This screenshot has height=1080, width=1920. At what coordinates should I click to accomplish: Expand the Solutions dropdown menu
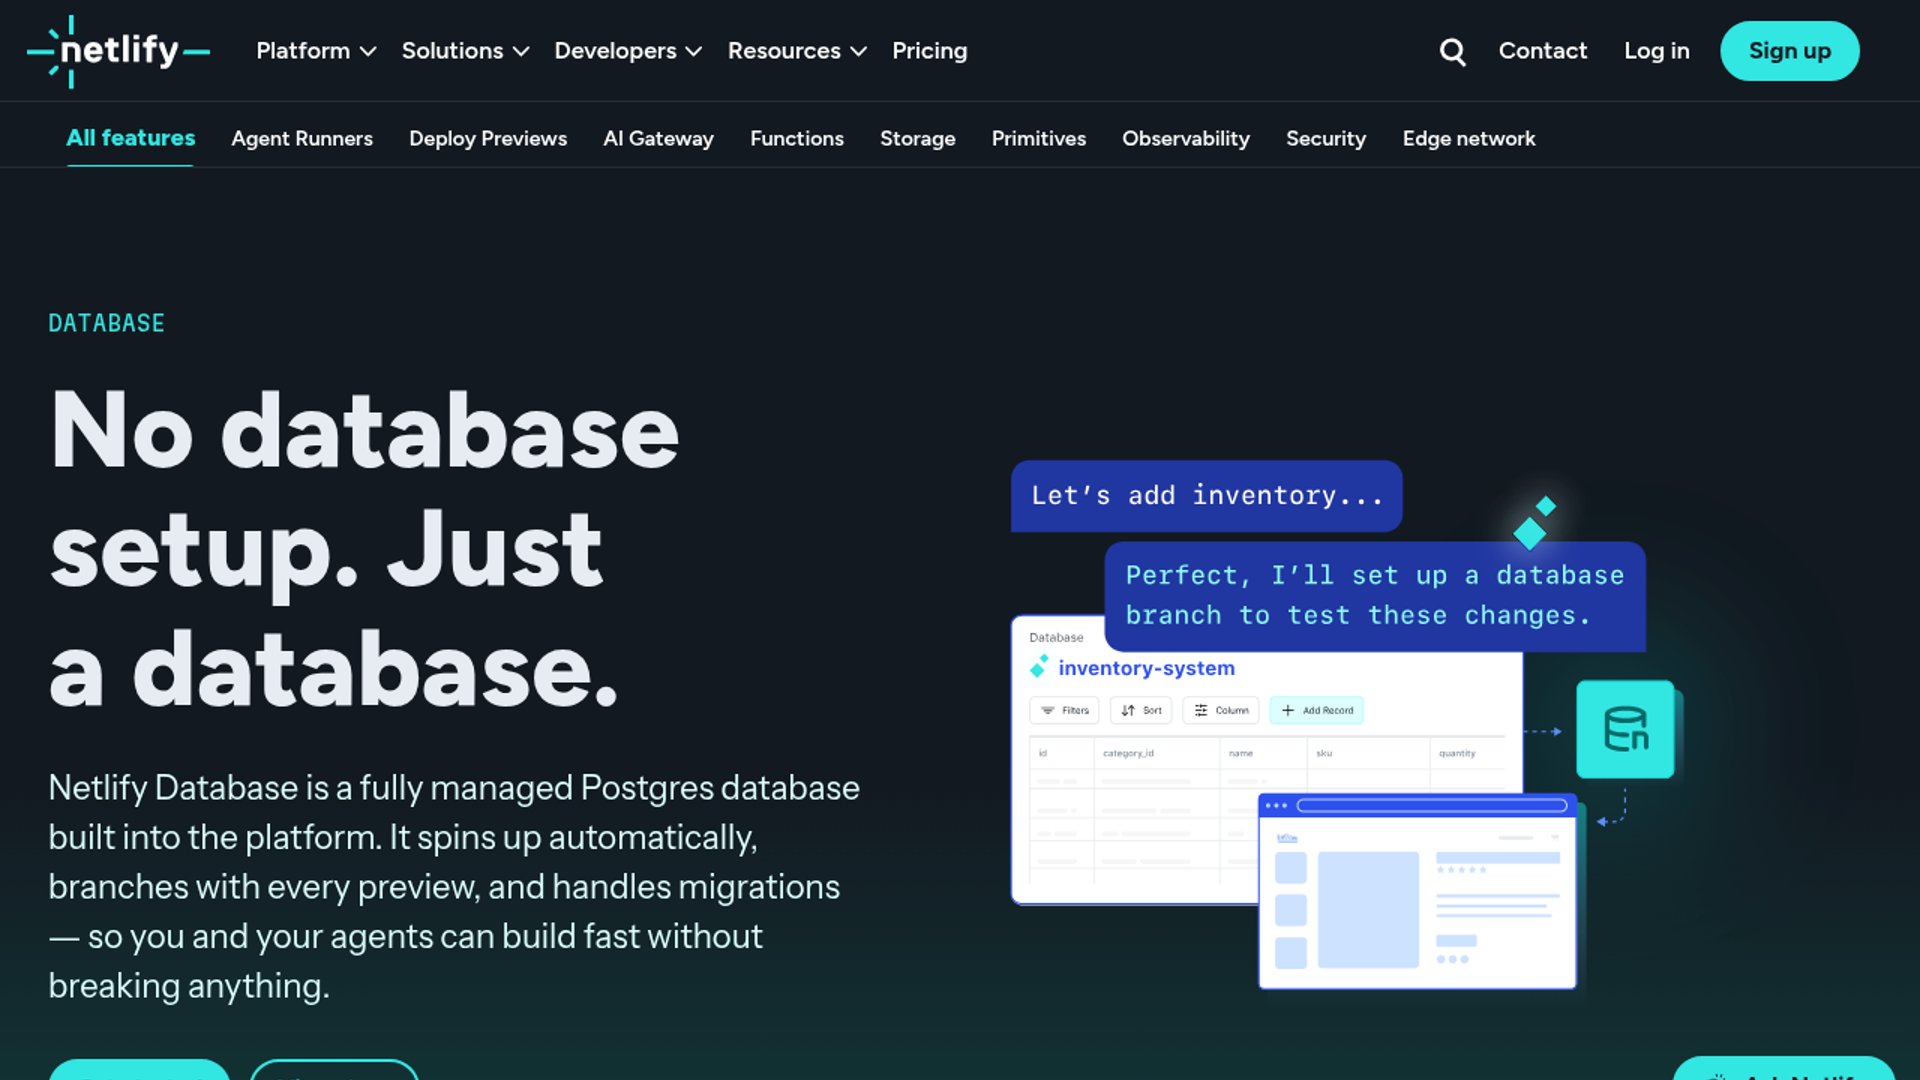[x=465, y=51]
